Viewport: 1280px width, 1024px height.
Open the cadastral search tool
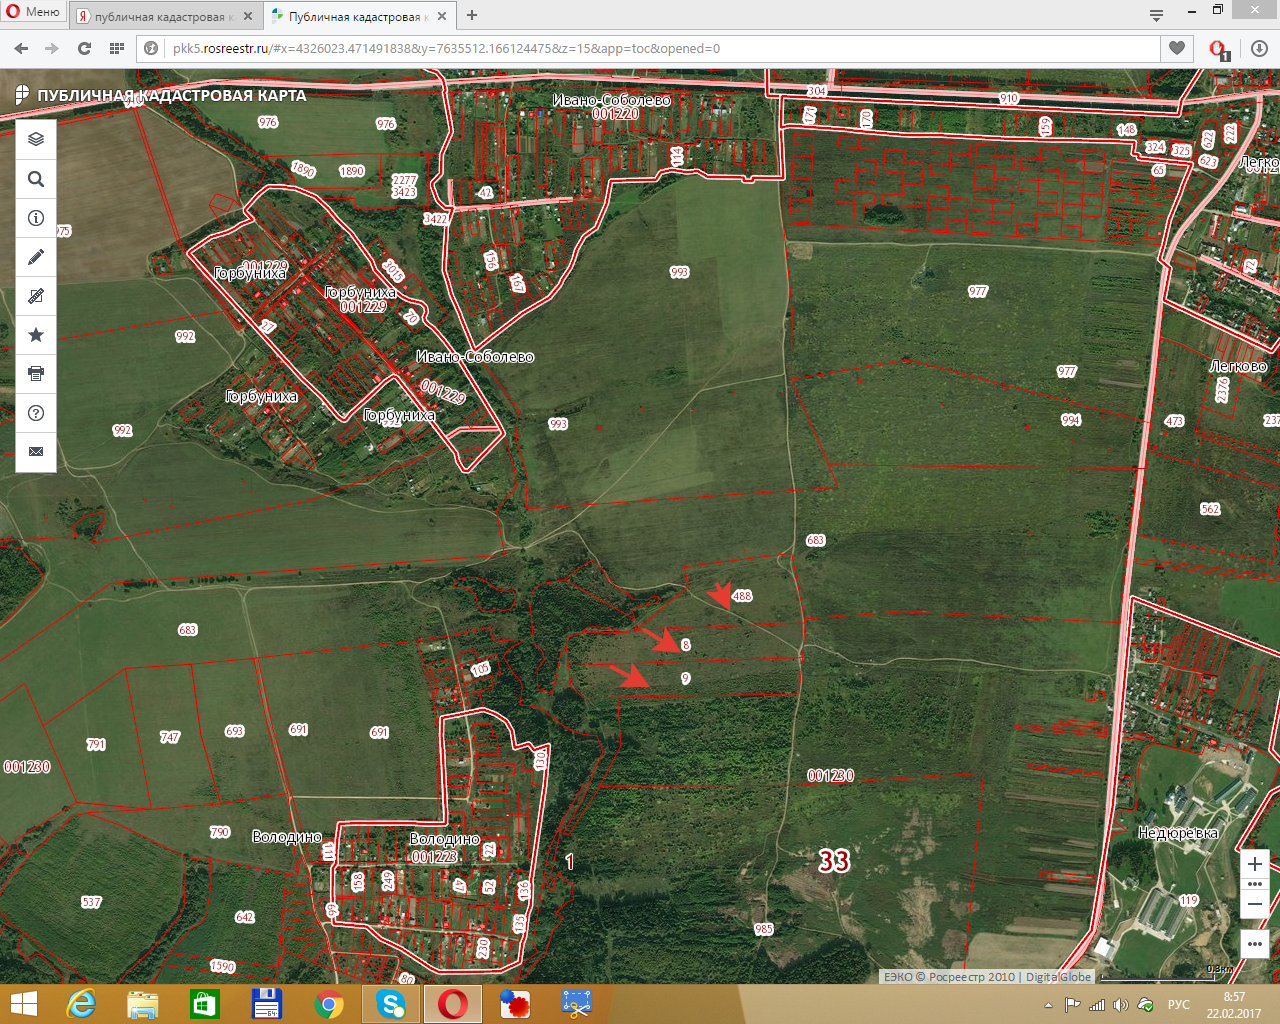coord(36,179)
